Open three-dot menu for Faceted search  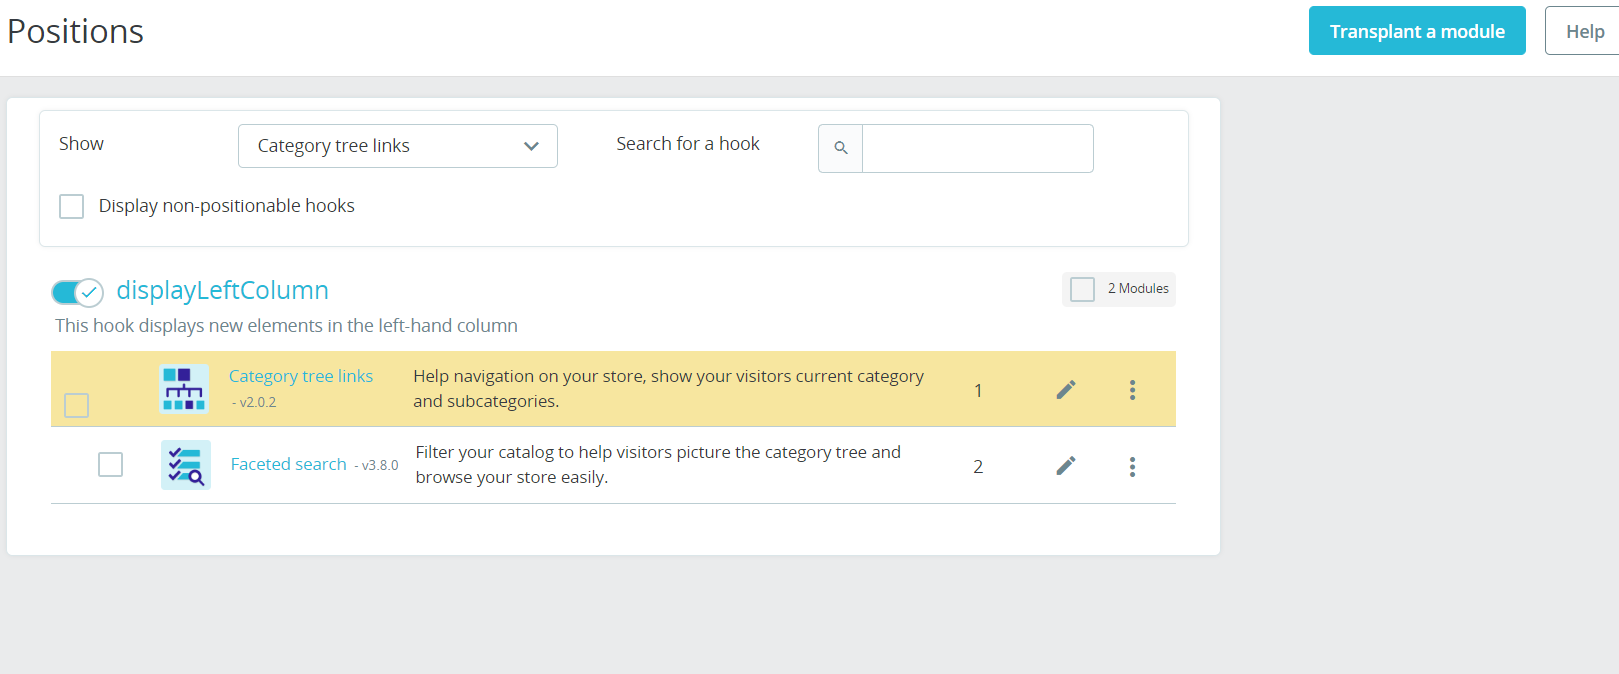(1132, 467)
